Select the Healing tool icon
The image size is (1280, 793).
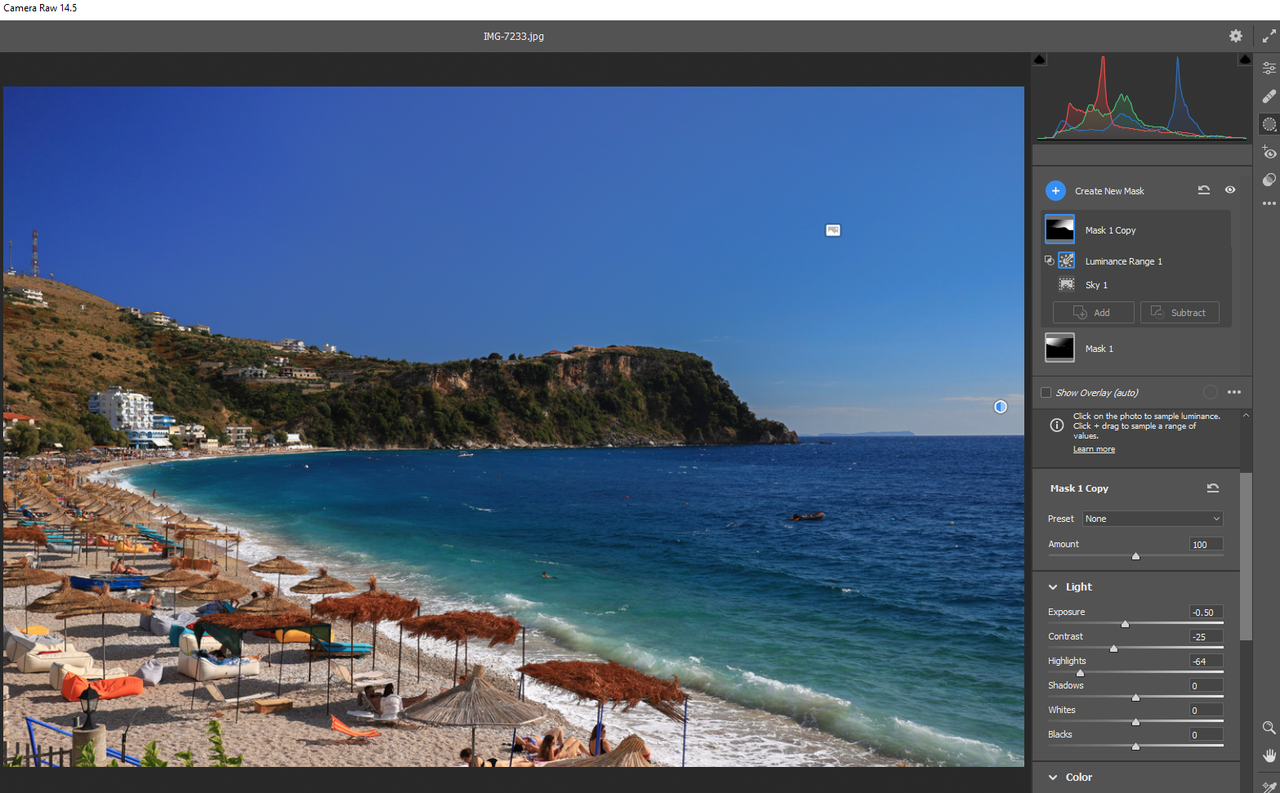point(1269,96)
